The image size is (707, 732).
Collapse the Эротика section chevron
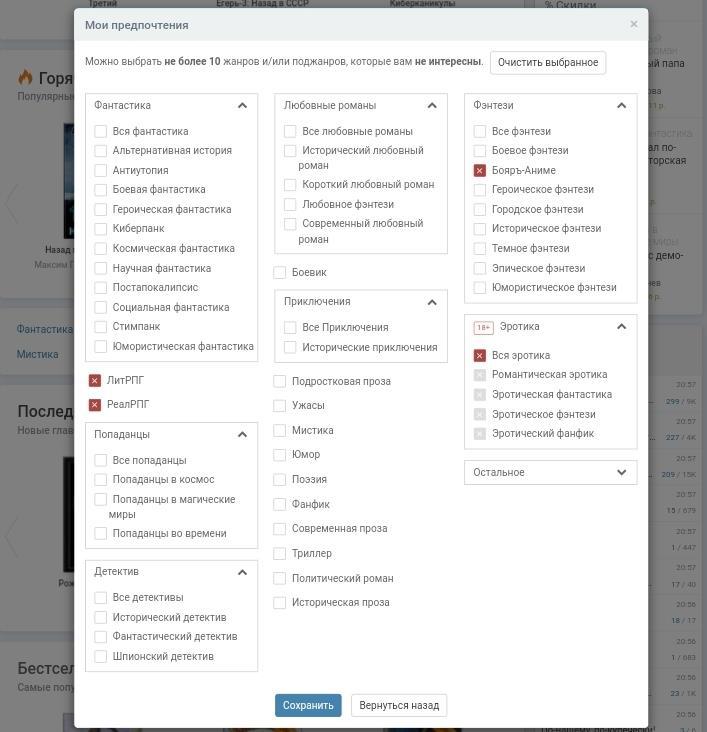(621, 327)
